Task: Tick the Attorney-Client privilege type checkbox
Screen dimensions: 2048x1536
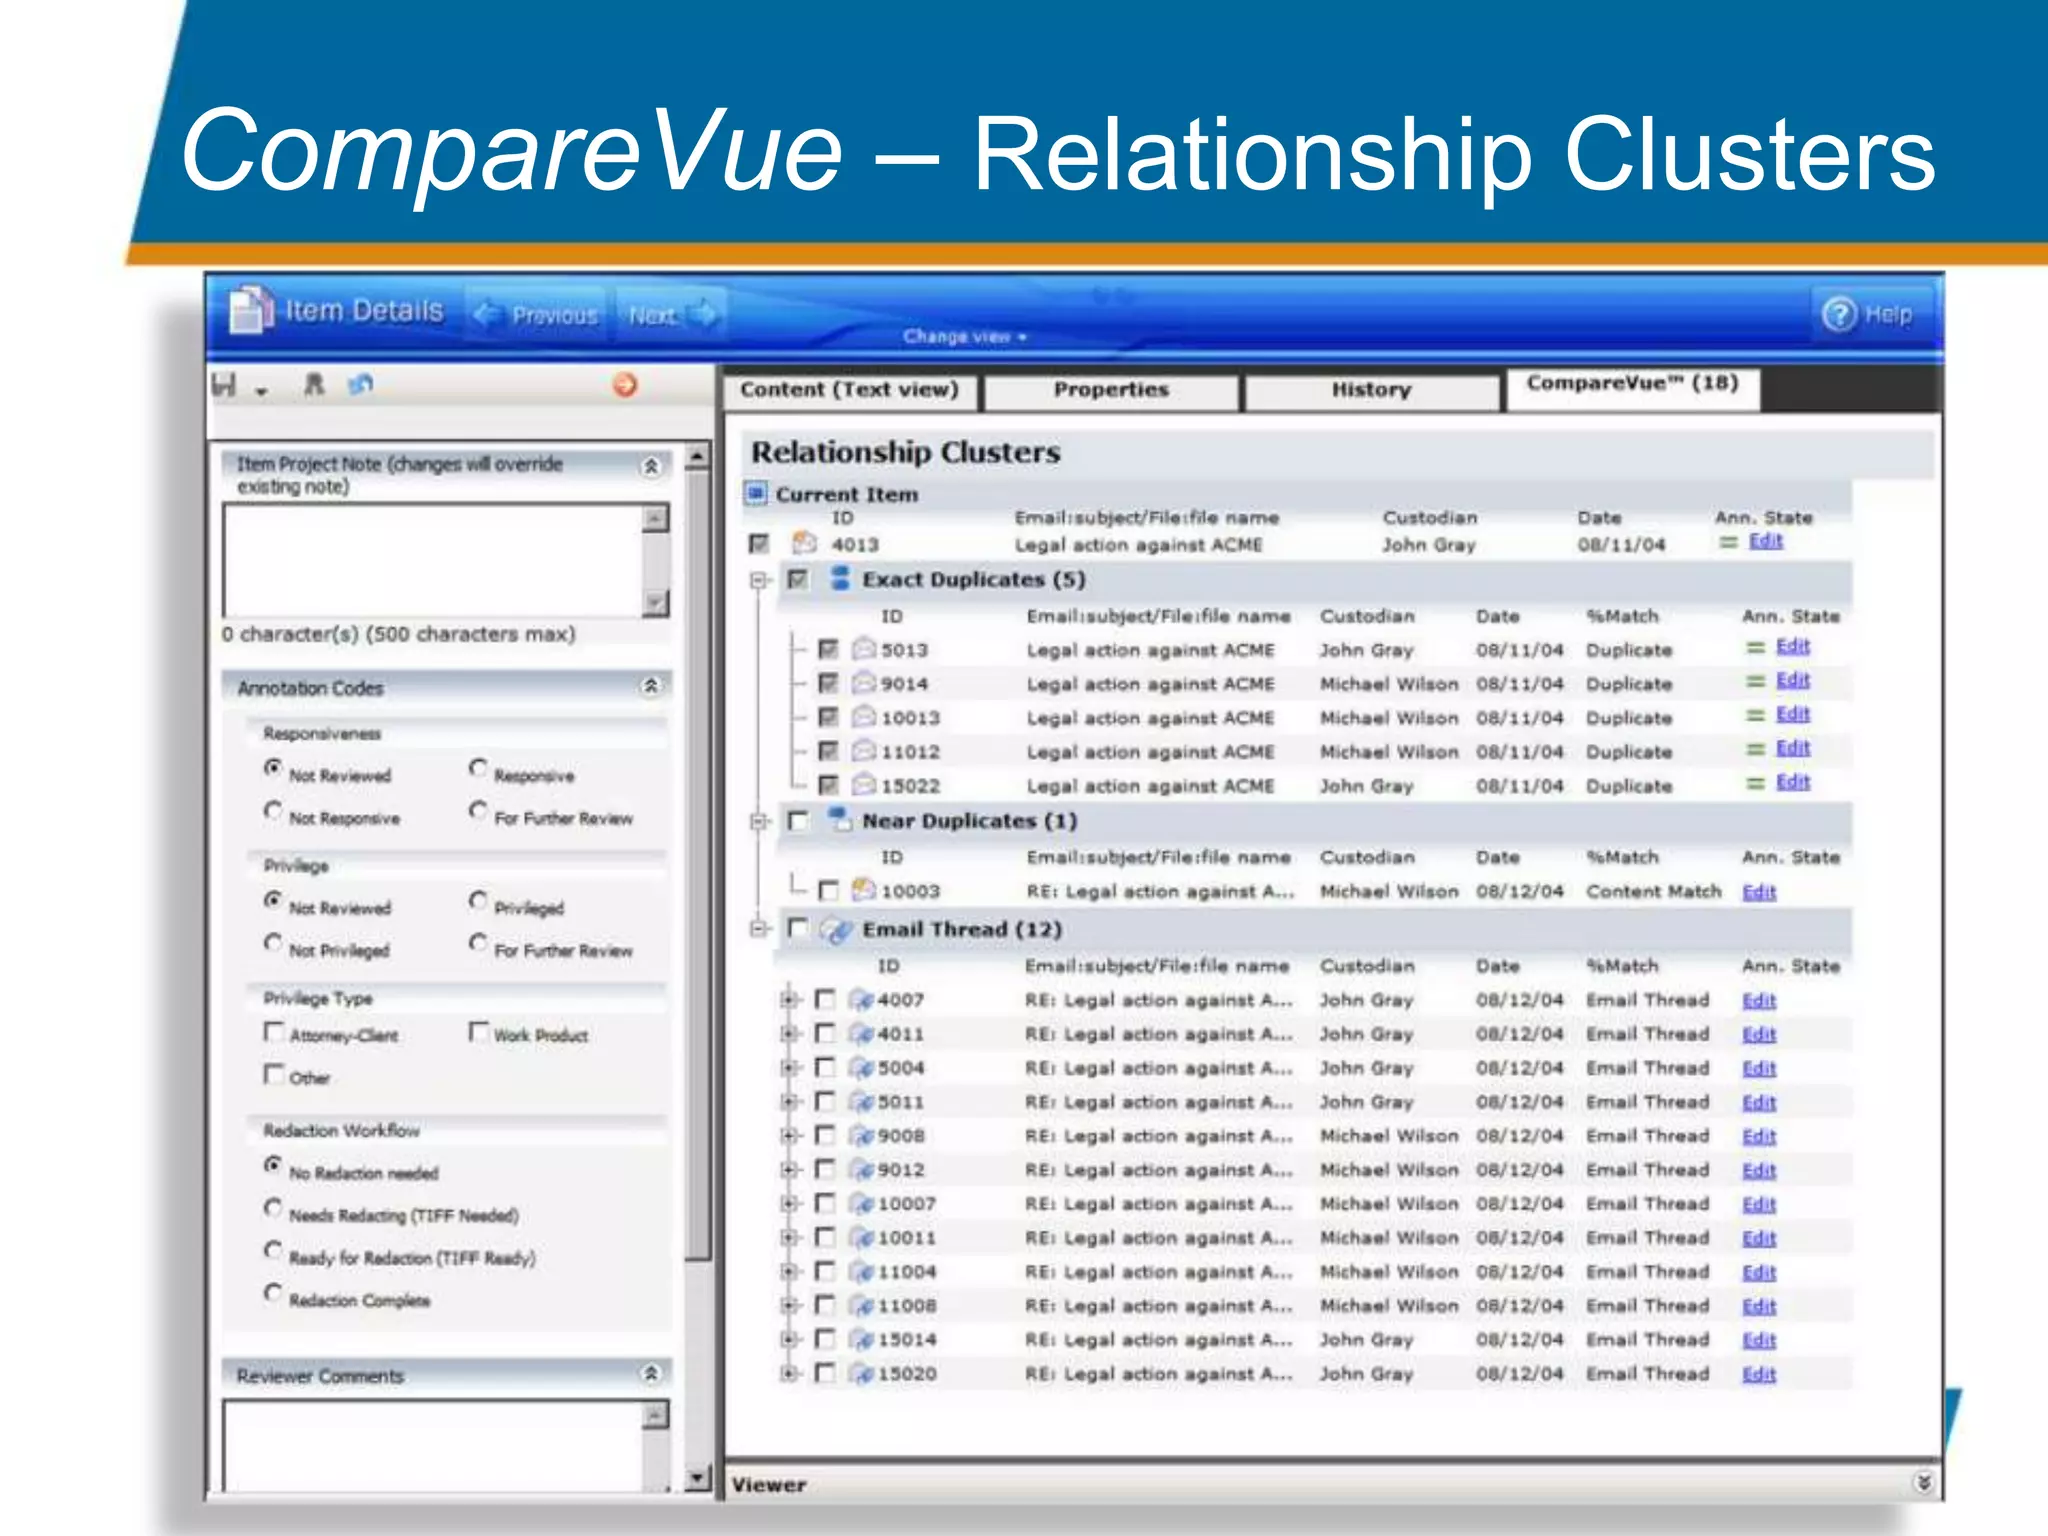Action: pyautogui.click(x=273, y=1031)
